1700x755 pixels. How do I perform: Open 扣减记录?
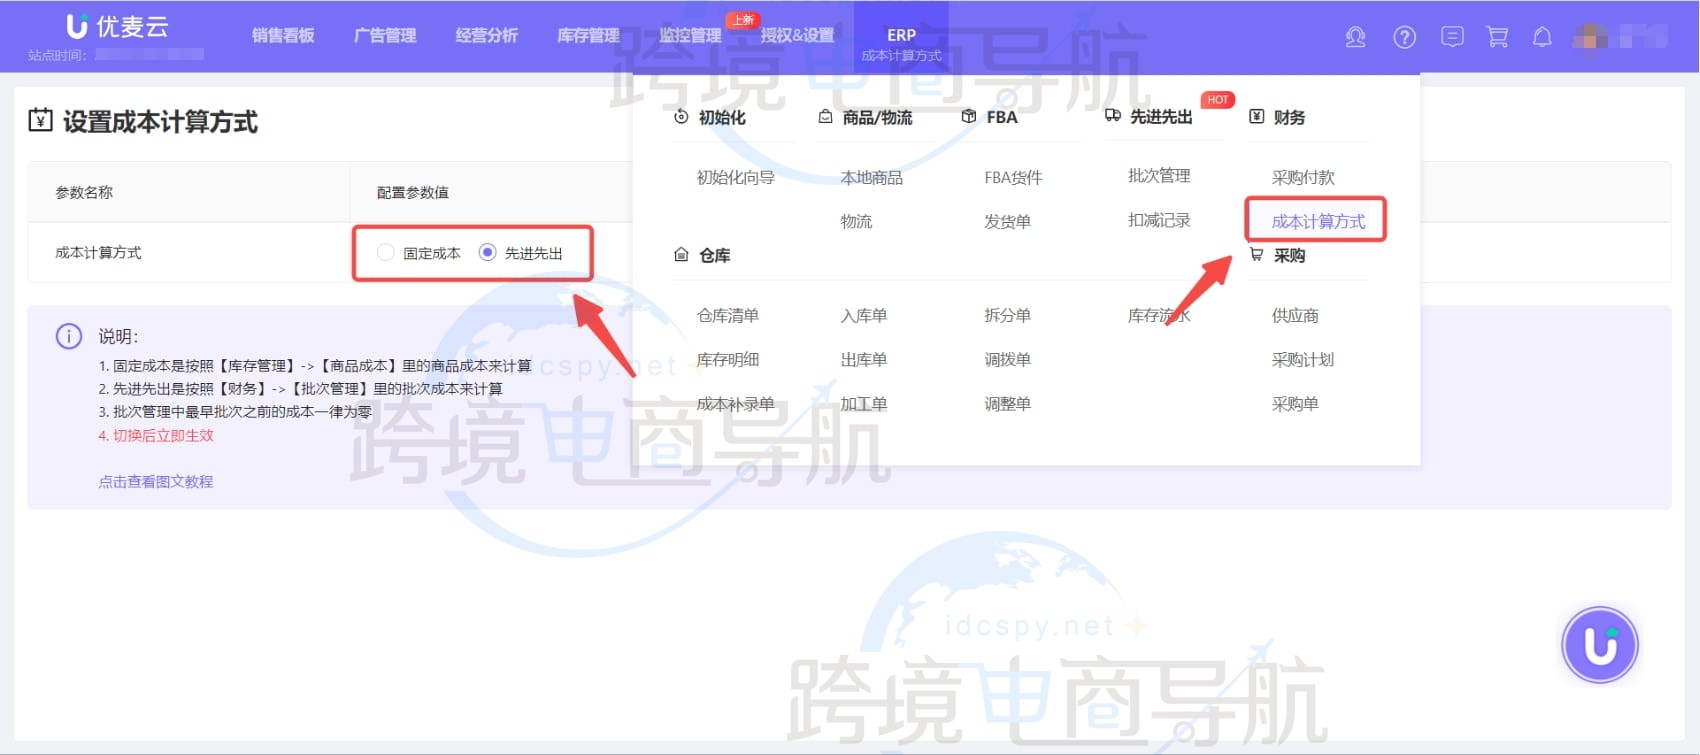click(x=1159, y=220)
